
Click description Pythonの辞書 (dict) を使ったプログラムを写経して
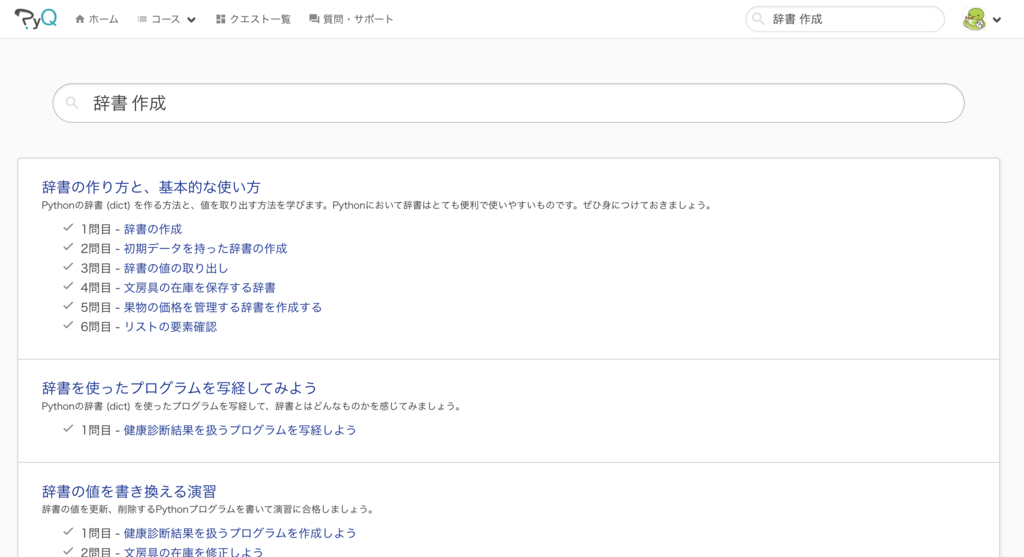252,407
